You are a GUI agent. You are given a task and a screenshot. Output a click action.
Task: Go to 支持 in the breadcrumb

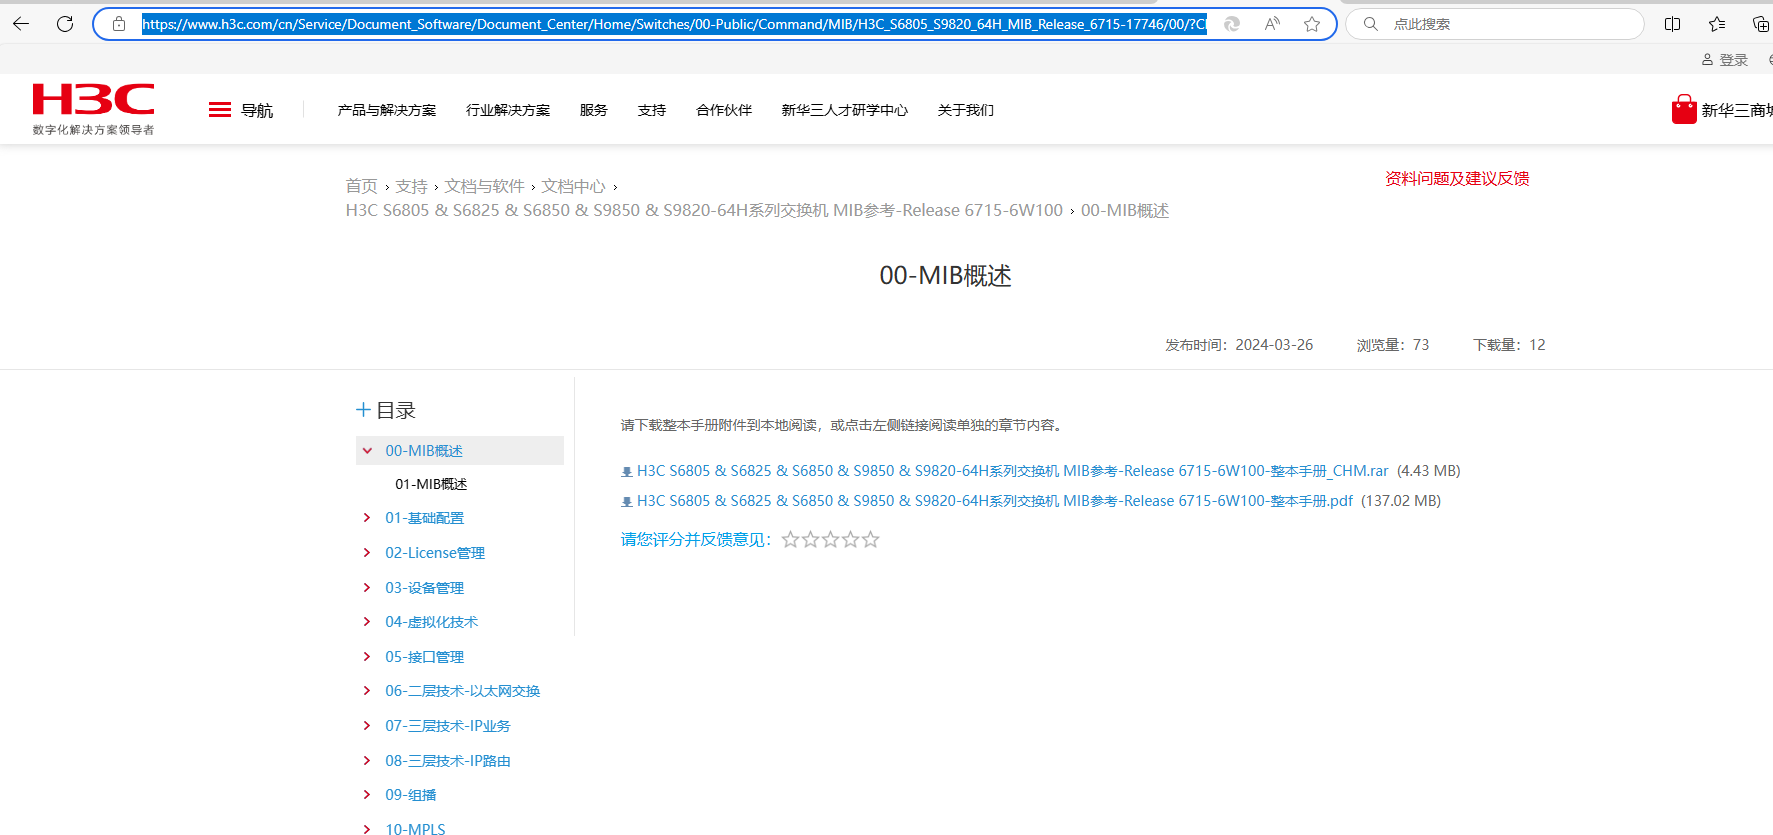click(x=411, y=186)
